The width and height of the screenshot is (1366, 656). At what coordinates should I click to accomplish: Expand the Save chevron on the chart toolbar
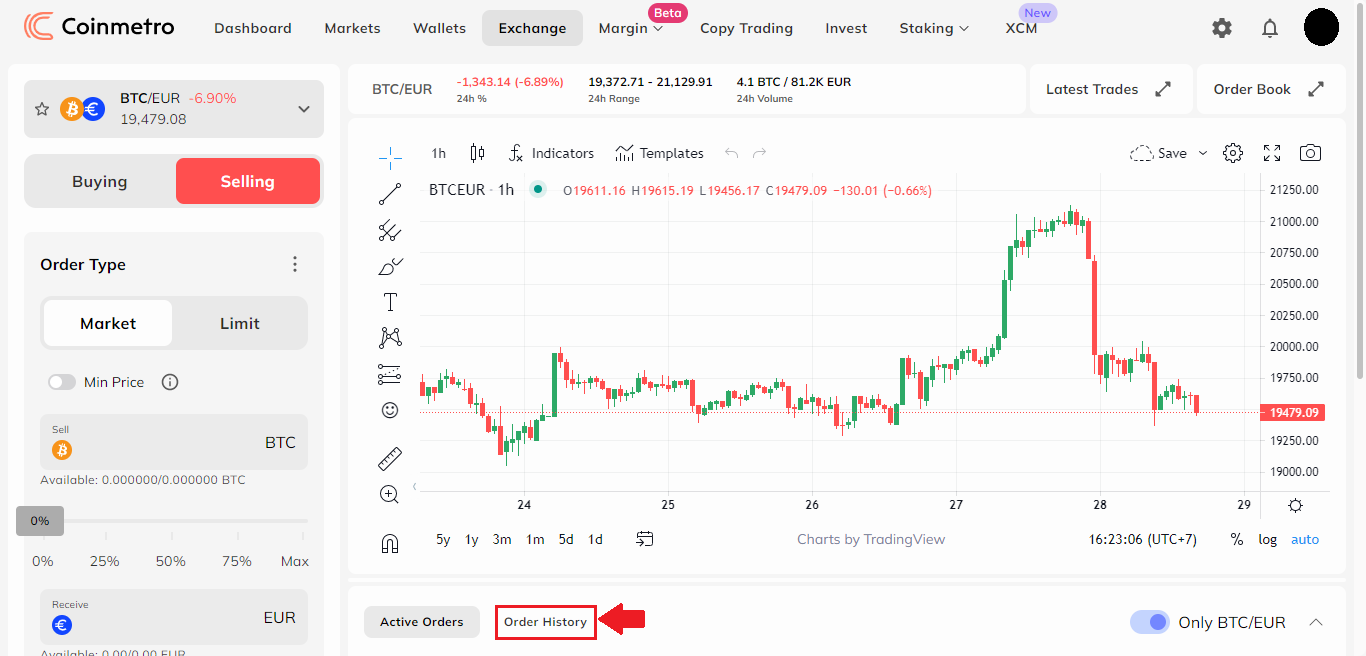tap(1205, 152)
